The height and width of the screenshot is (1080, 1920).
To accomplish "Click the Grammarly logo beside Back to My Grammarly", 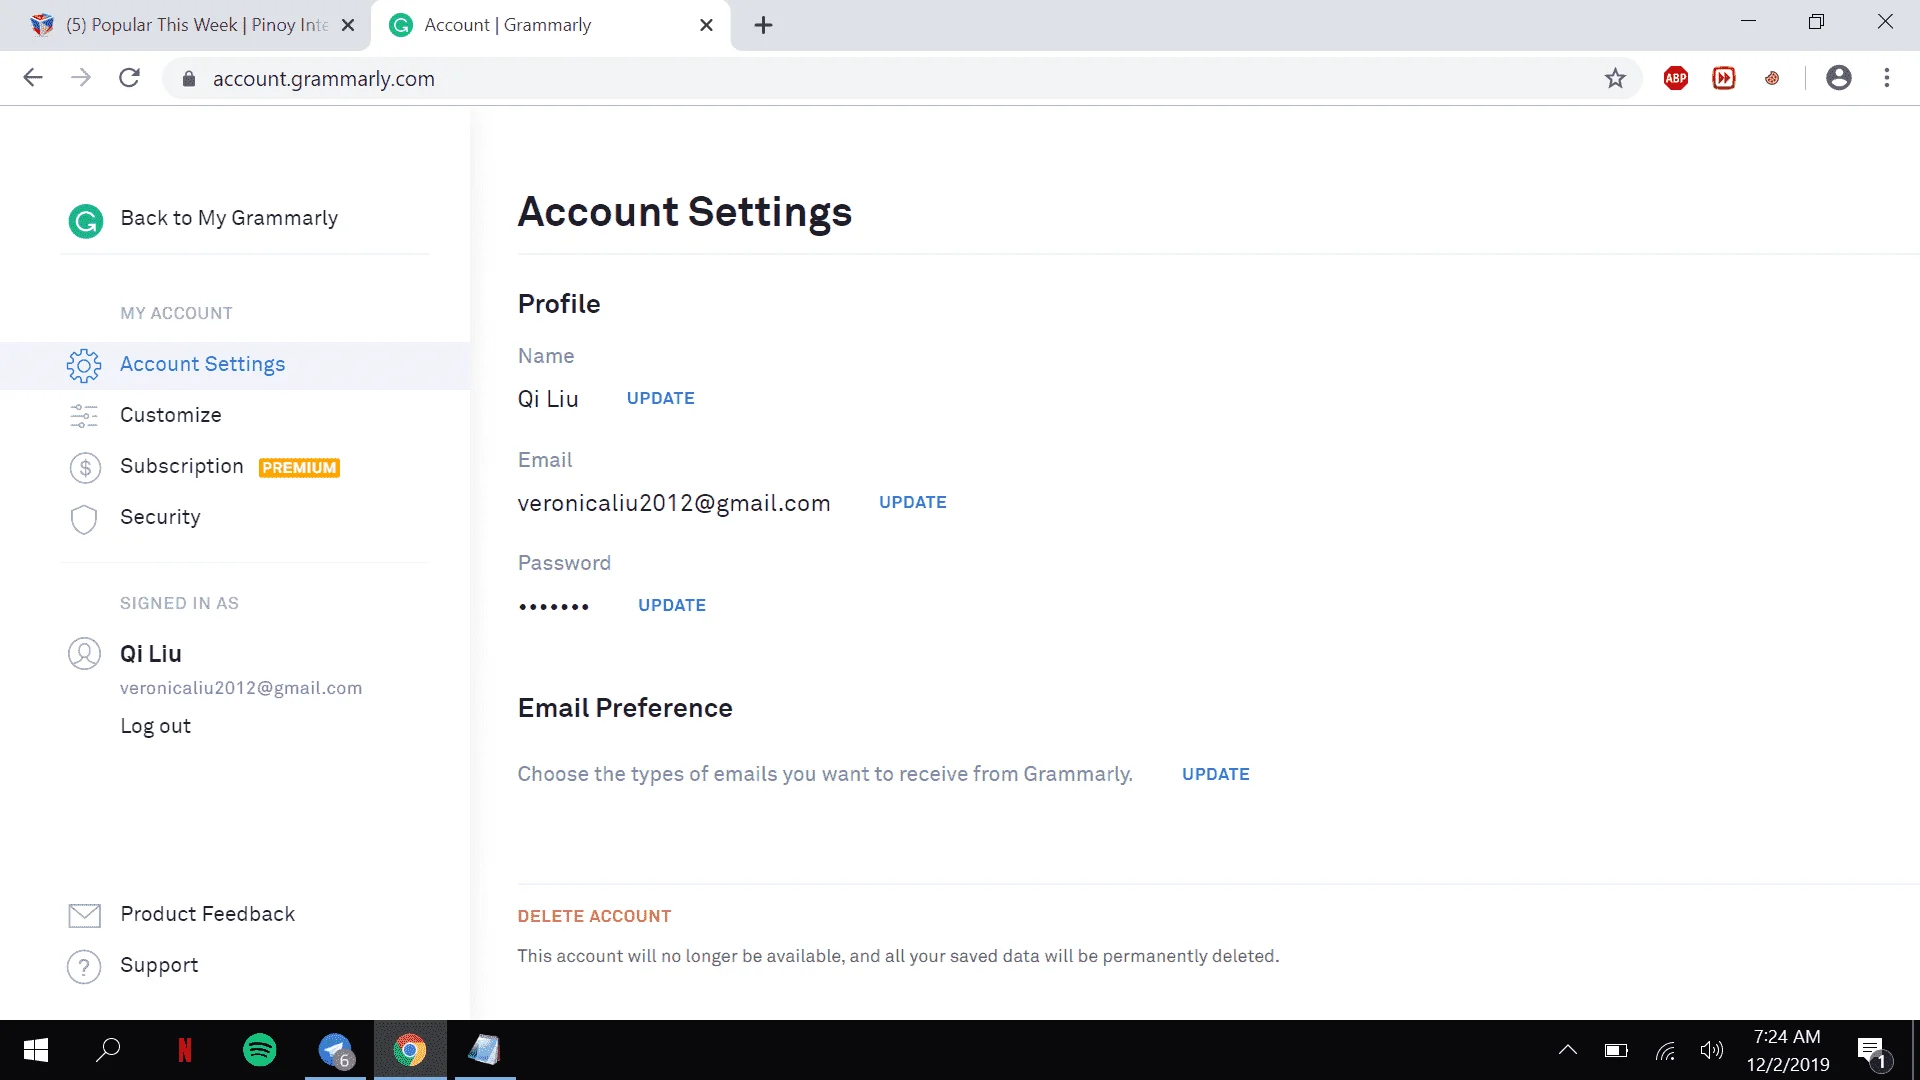I will coord(86,221).
